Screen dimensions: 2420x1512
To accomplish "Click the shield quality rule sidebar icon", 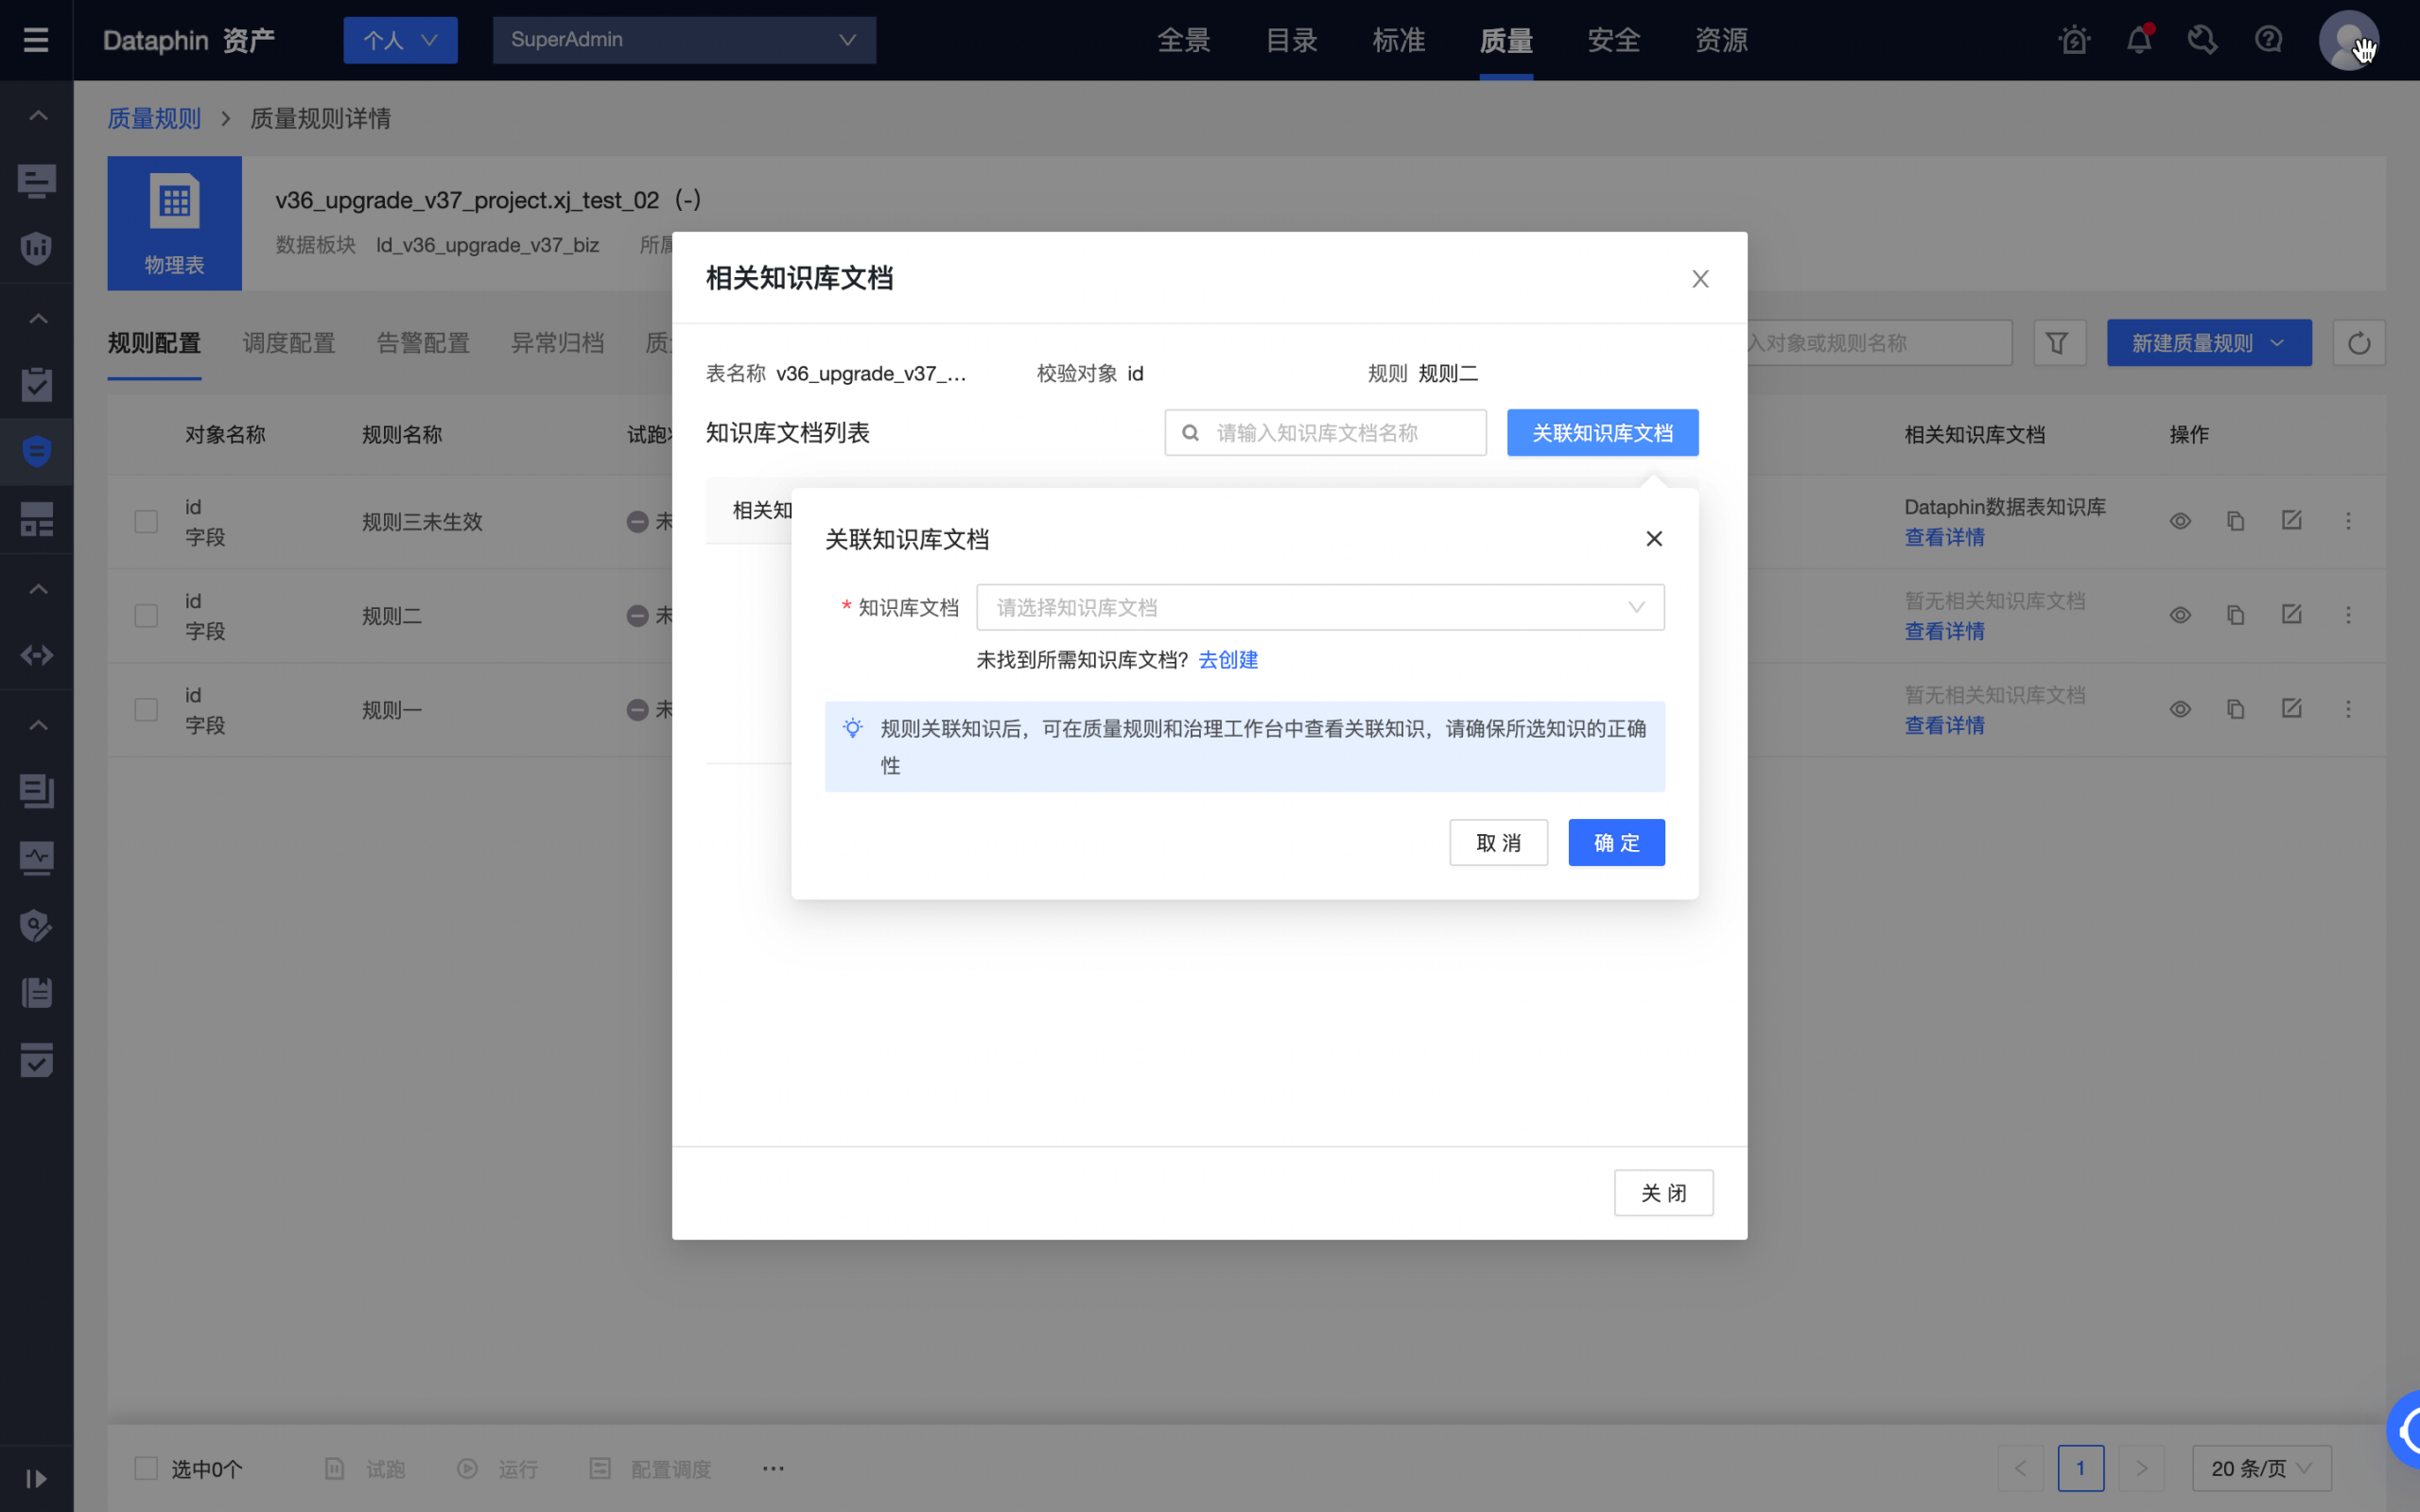I will pos(37,451).
